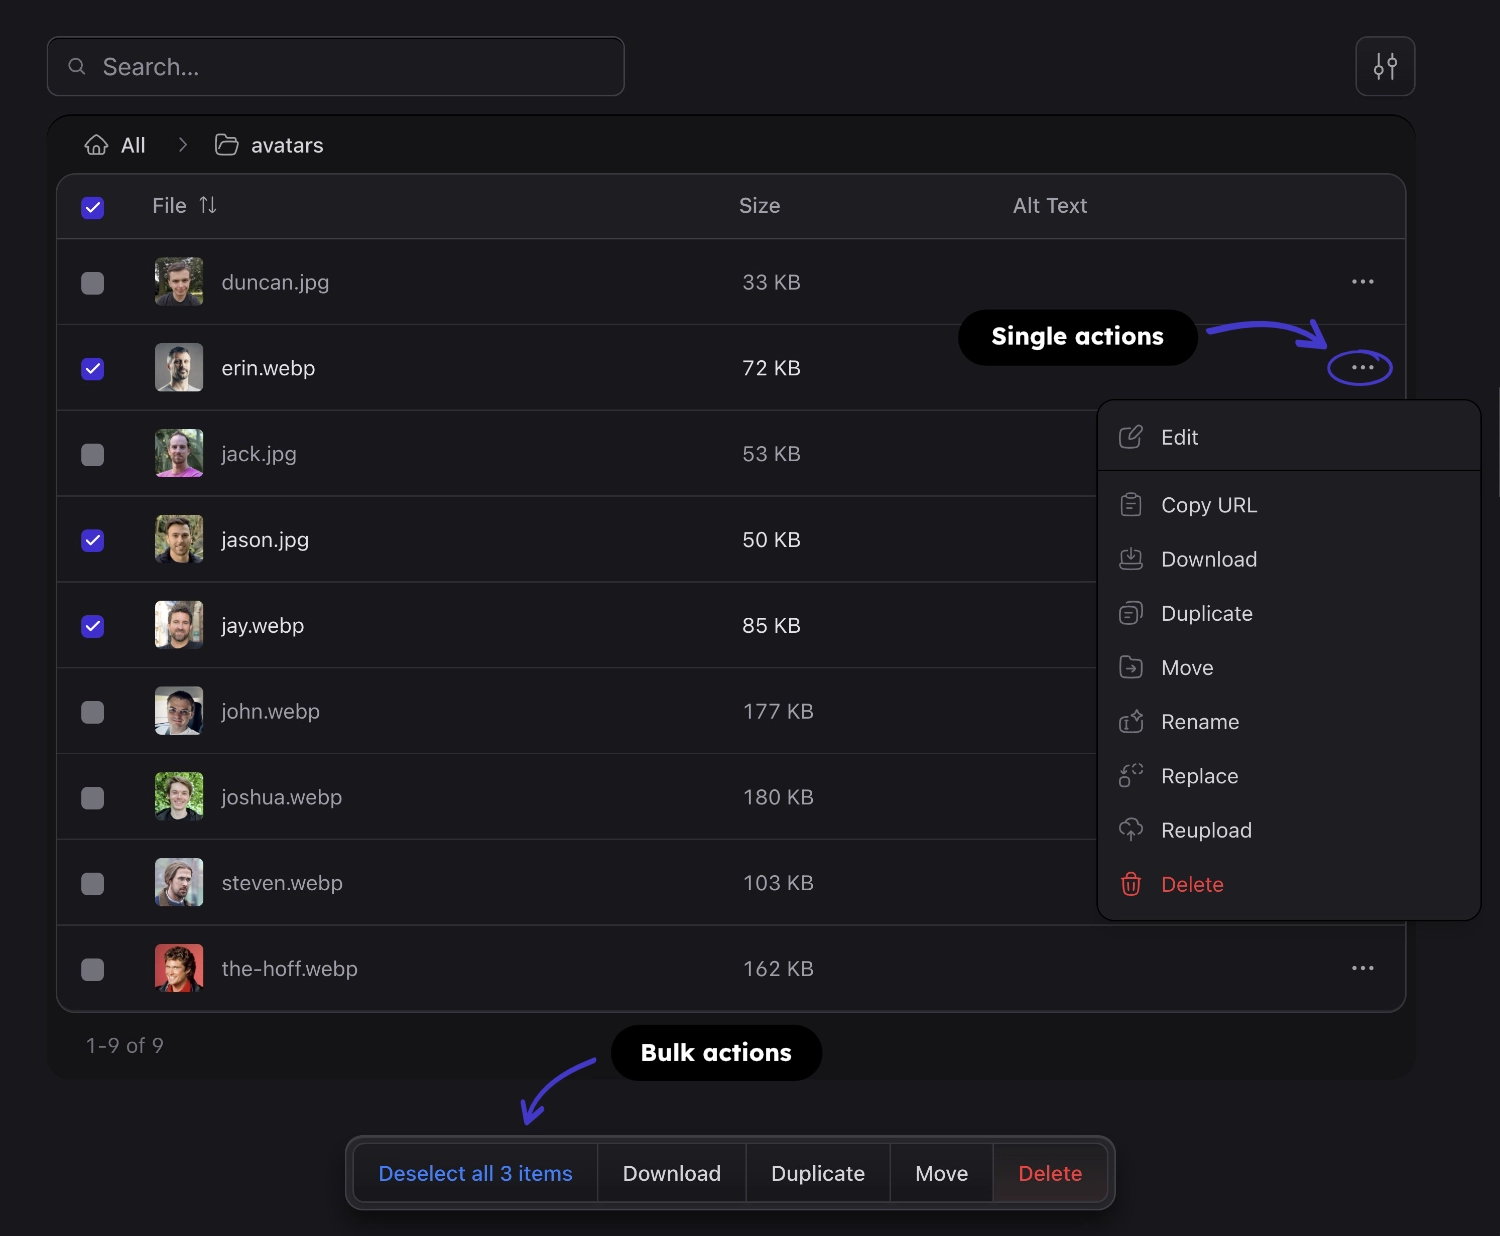Check the checkbox for duncan.jpg

tap(92, 283)
